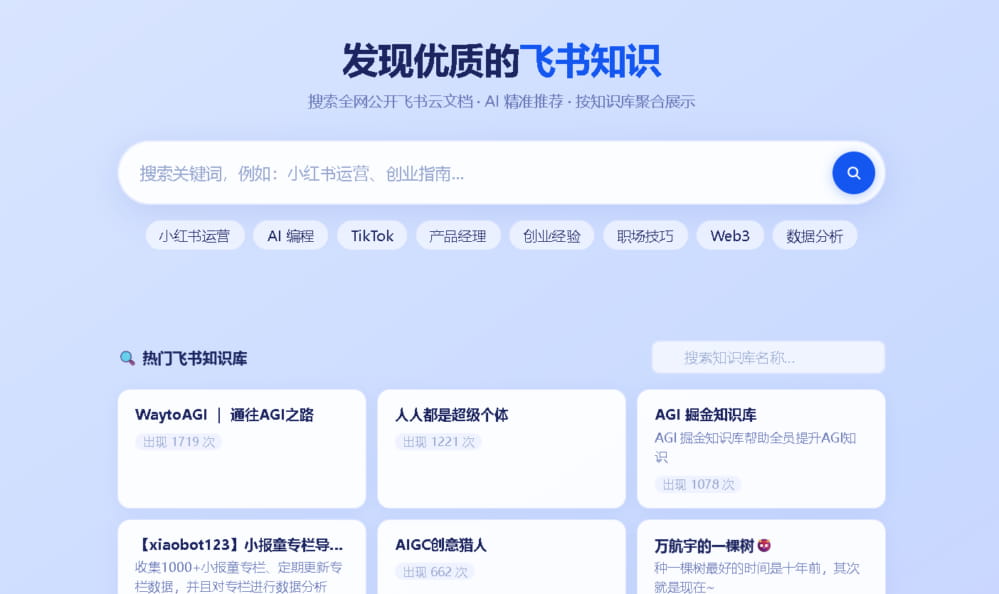Click the 发现优质的飞书知识 headline
This screenshot has width=999, height=594.
pyautogui.click(x=501, y=61)
